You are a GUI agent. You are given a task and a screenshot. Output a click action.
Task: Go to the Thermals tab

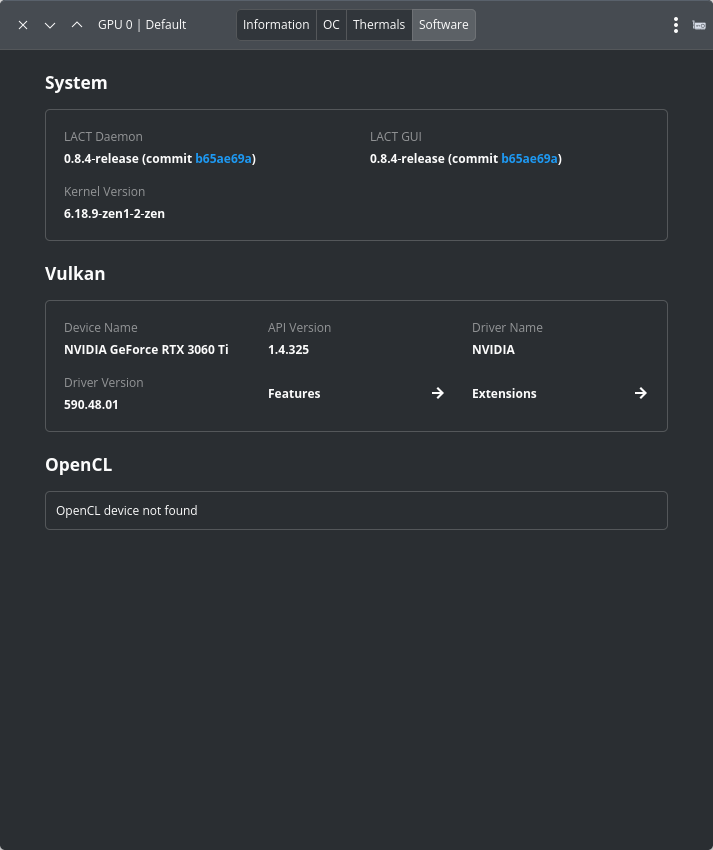tap(379, 25)
